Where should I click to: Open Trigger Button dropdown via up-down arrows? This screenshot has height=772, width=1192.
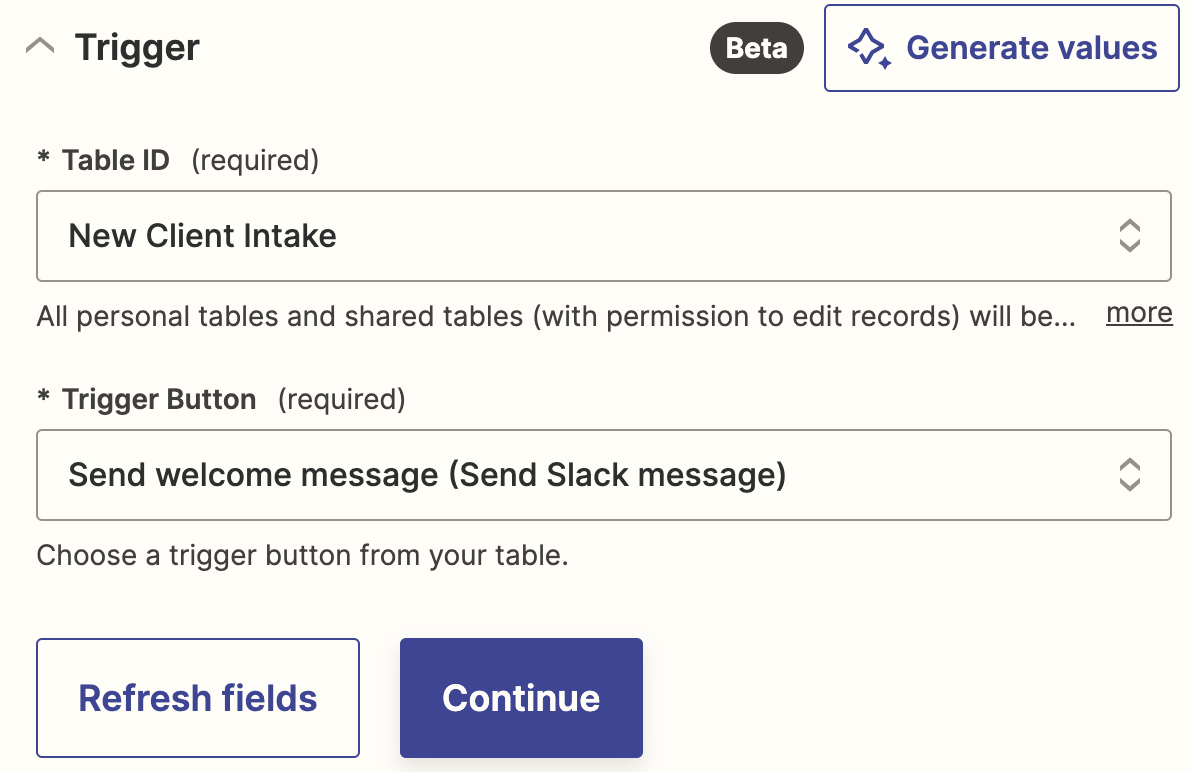[1129, 475]
